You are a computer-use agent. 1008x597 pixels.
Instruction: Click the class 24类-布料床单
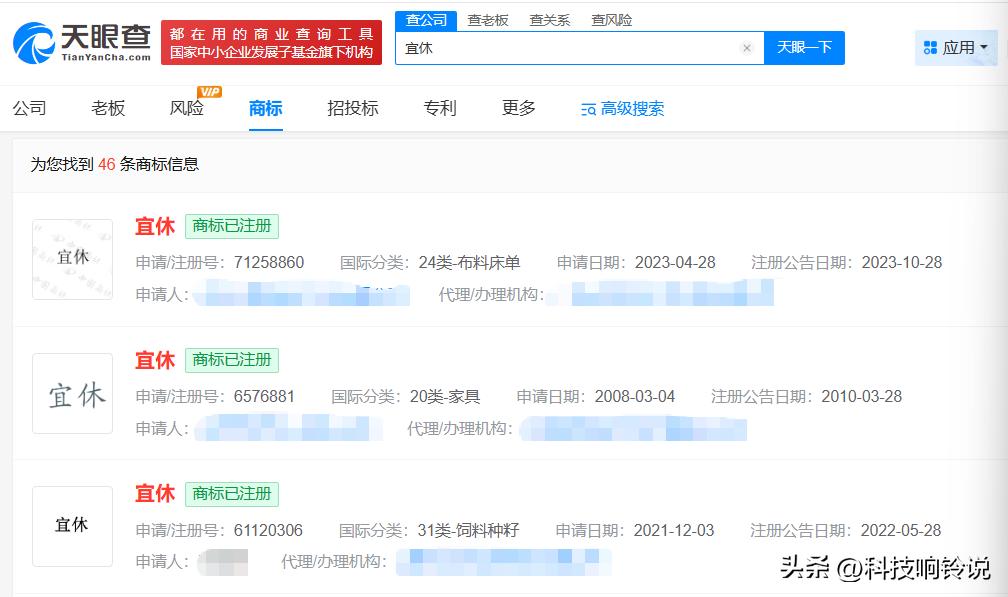469,262
